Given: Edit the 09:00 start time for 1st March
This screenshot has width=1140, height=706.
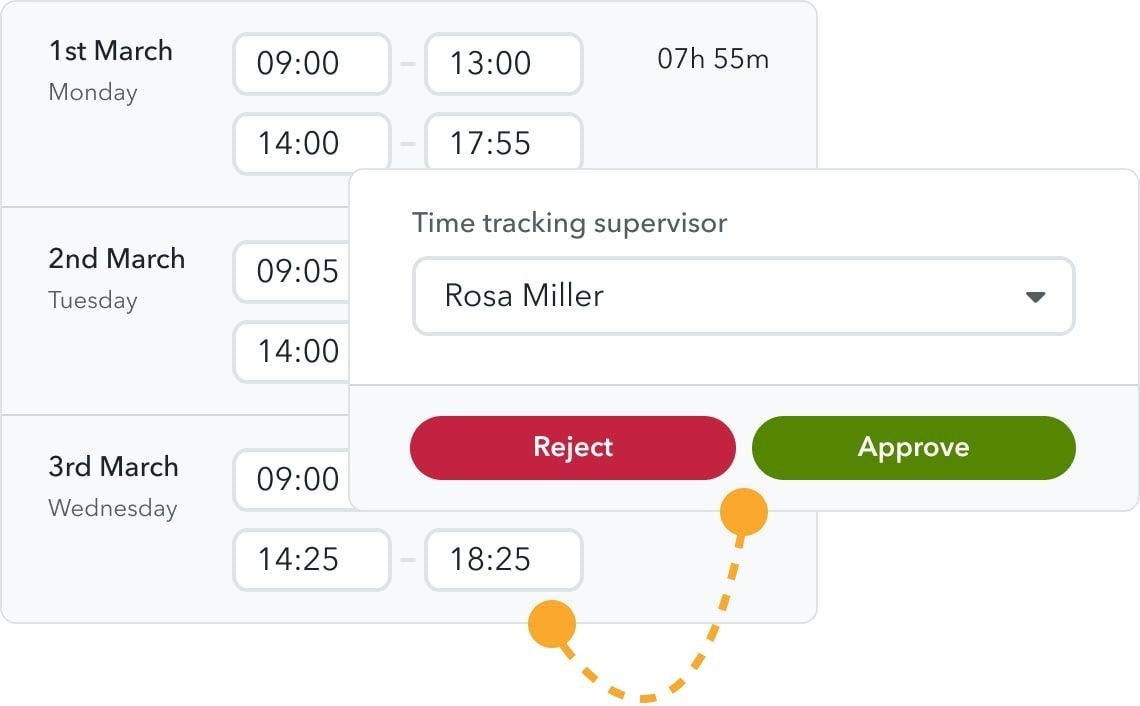Looking at the screenshot, I should coord(311,64).
